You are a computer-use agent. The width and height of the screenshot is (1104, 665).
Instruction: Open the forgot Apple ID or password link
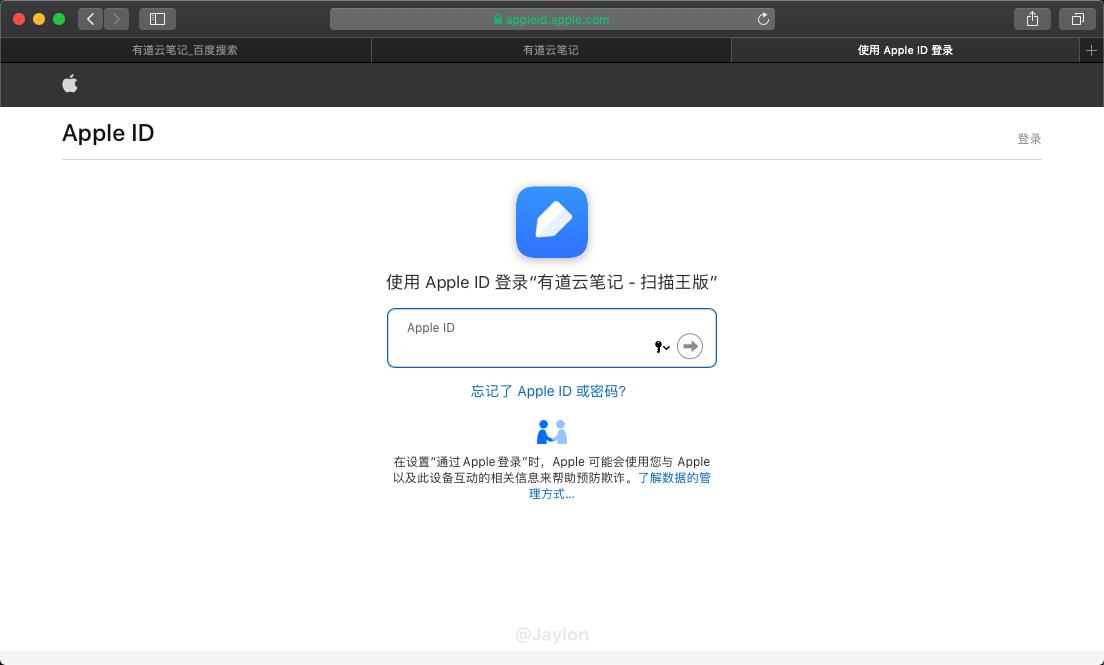(x=551, y=391)
